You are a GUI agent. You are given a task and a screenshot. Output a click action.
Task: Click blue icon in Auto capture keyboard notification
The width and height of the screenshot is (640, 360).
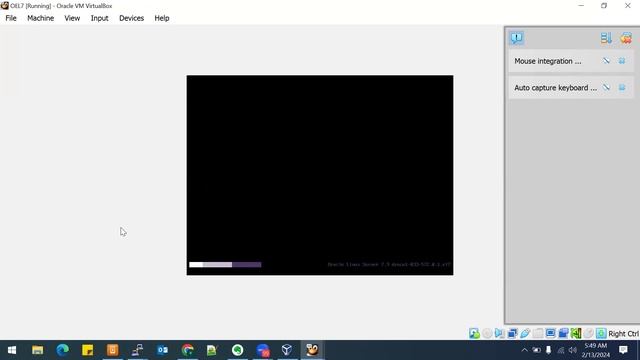coord(622,87)
